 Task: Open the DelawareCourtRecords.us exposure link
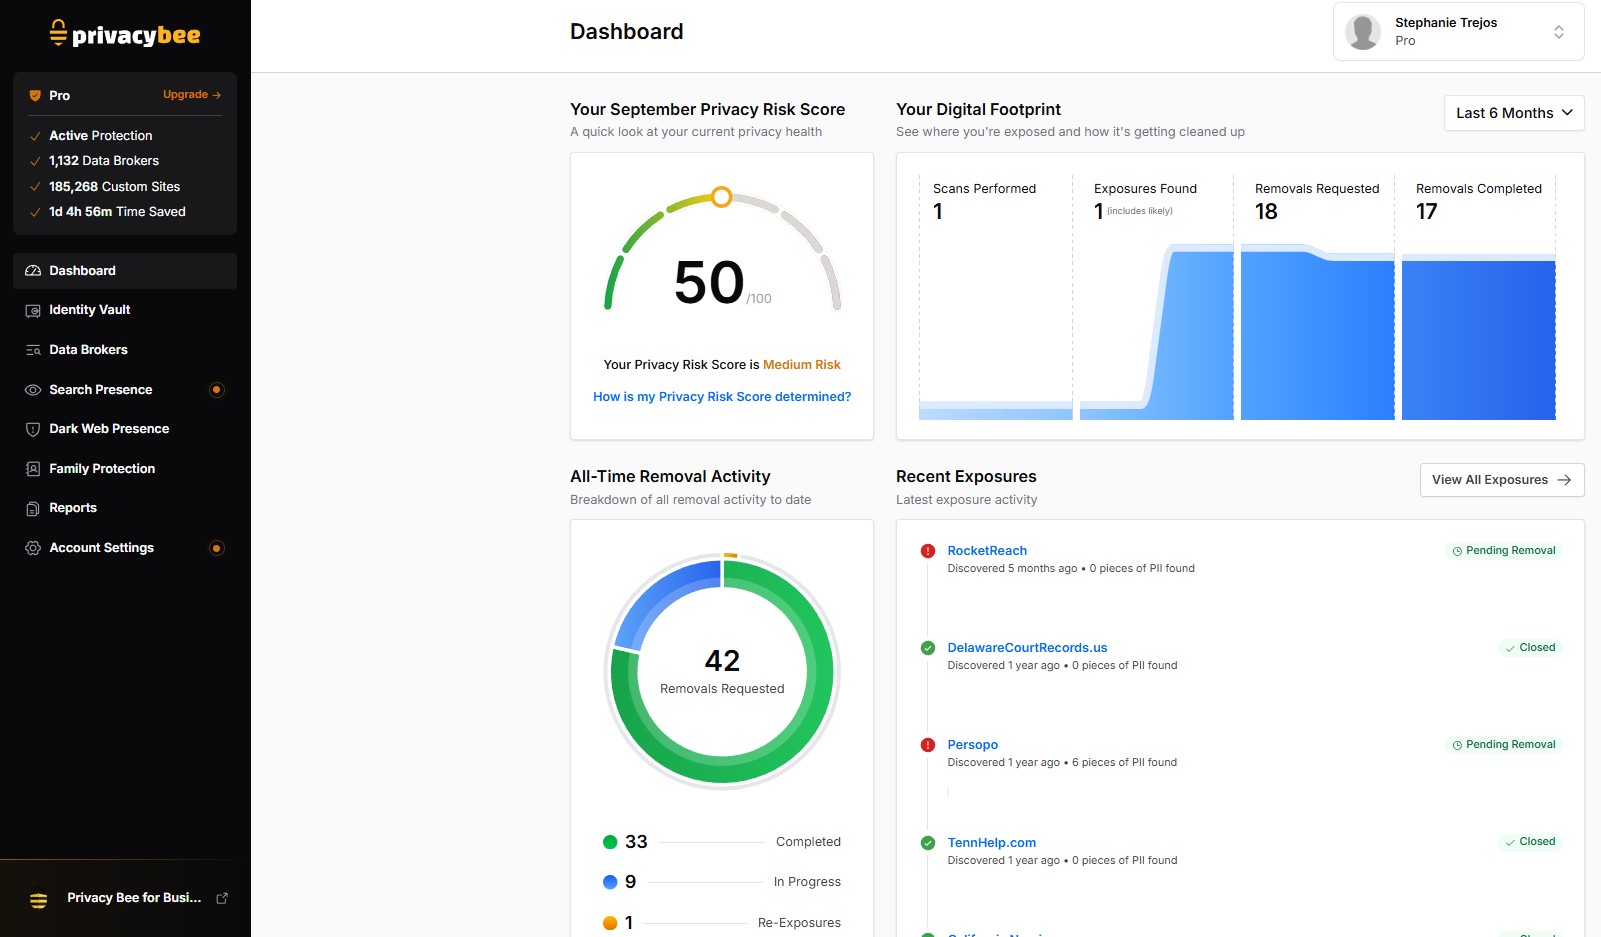1027,648
